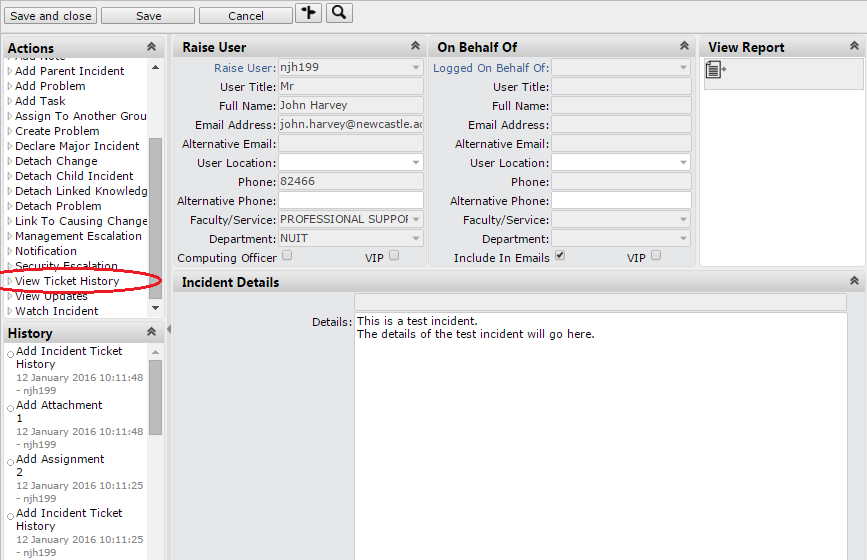Collapse the On Behalf Of panel
The width and height of the screenshot is (867, 560).
tap(684, 46)
